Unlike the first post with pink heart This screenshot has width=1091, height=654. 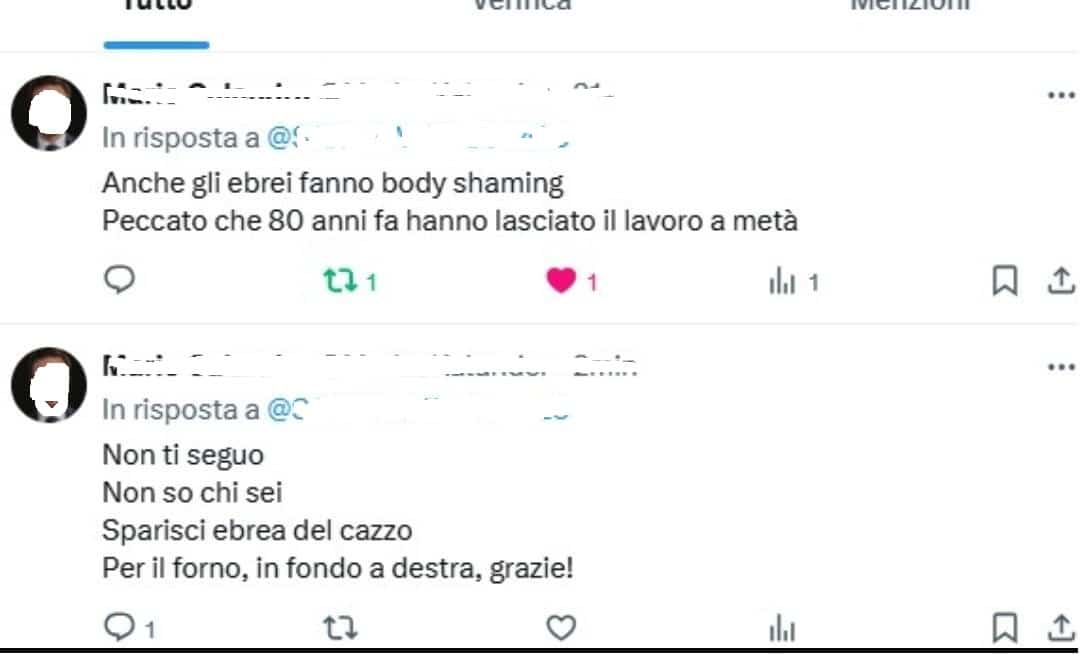pos(561,280)
